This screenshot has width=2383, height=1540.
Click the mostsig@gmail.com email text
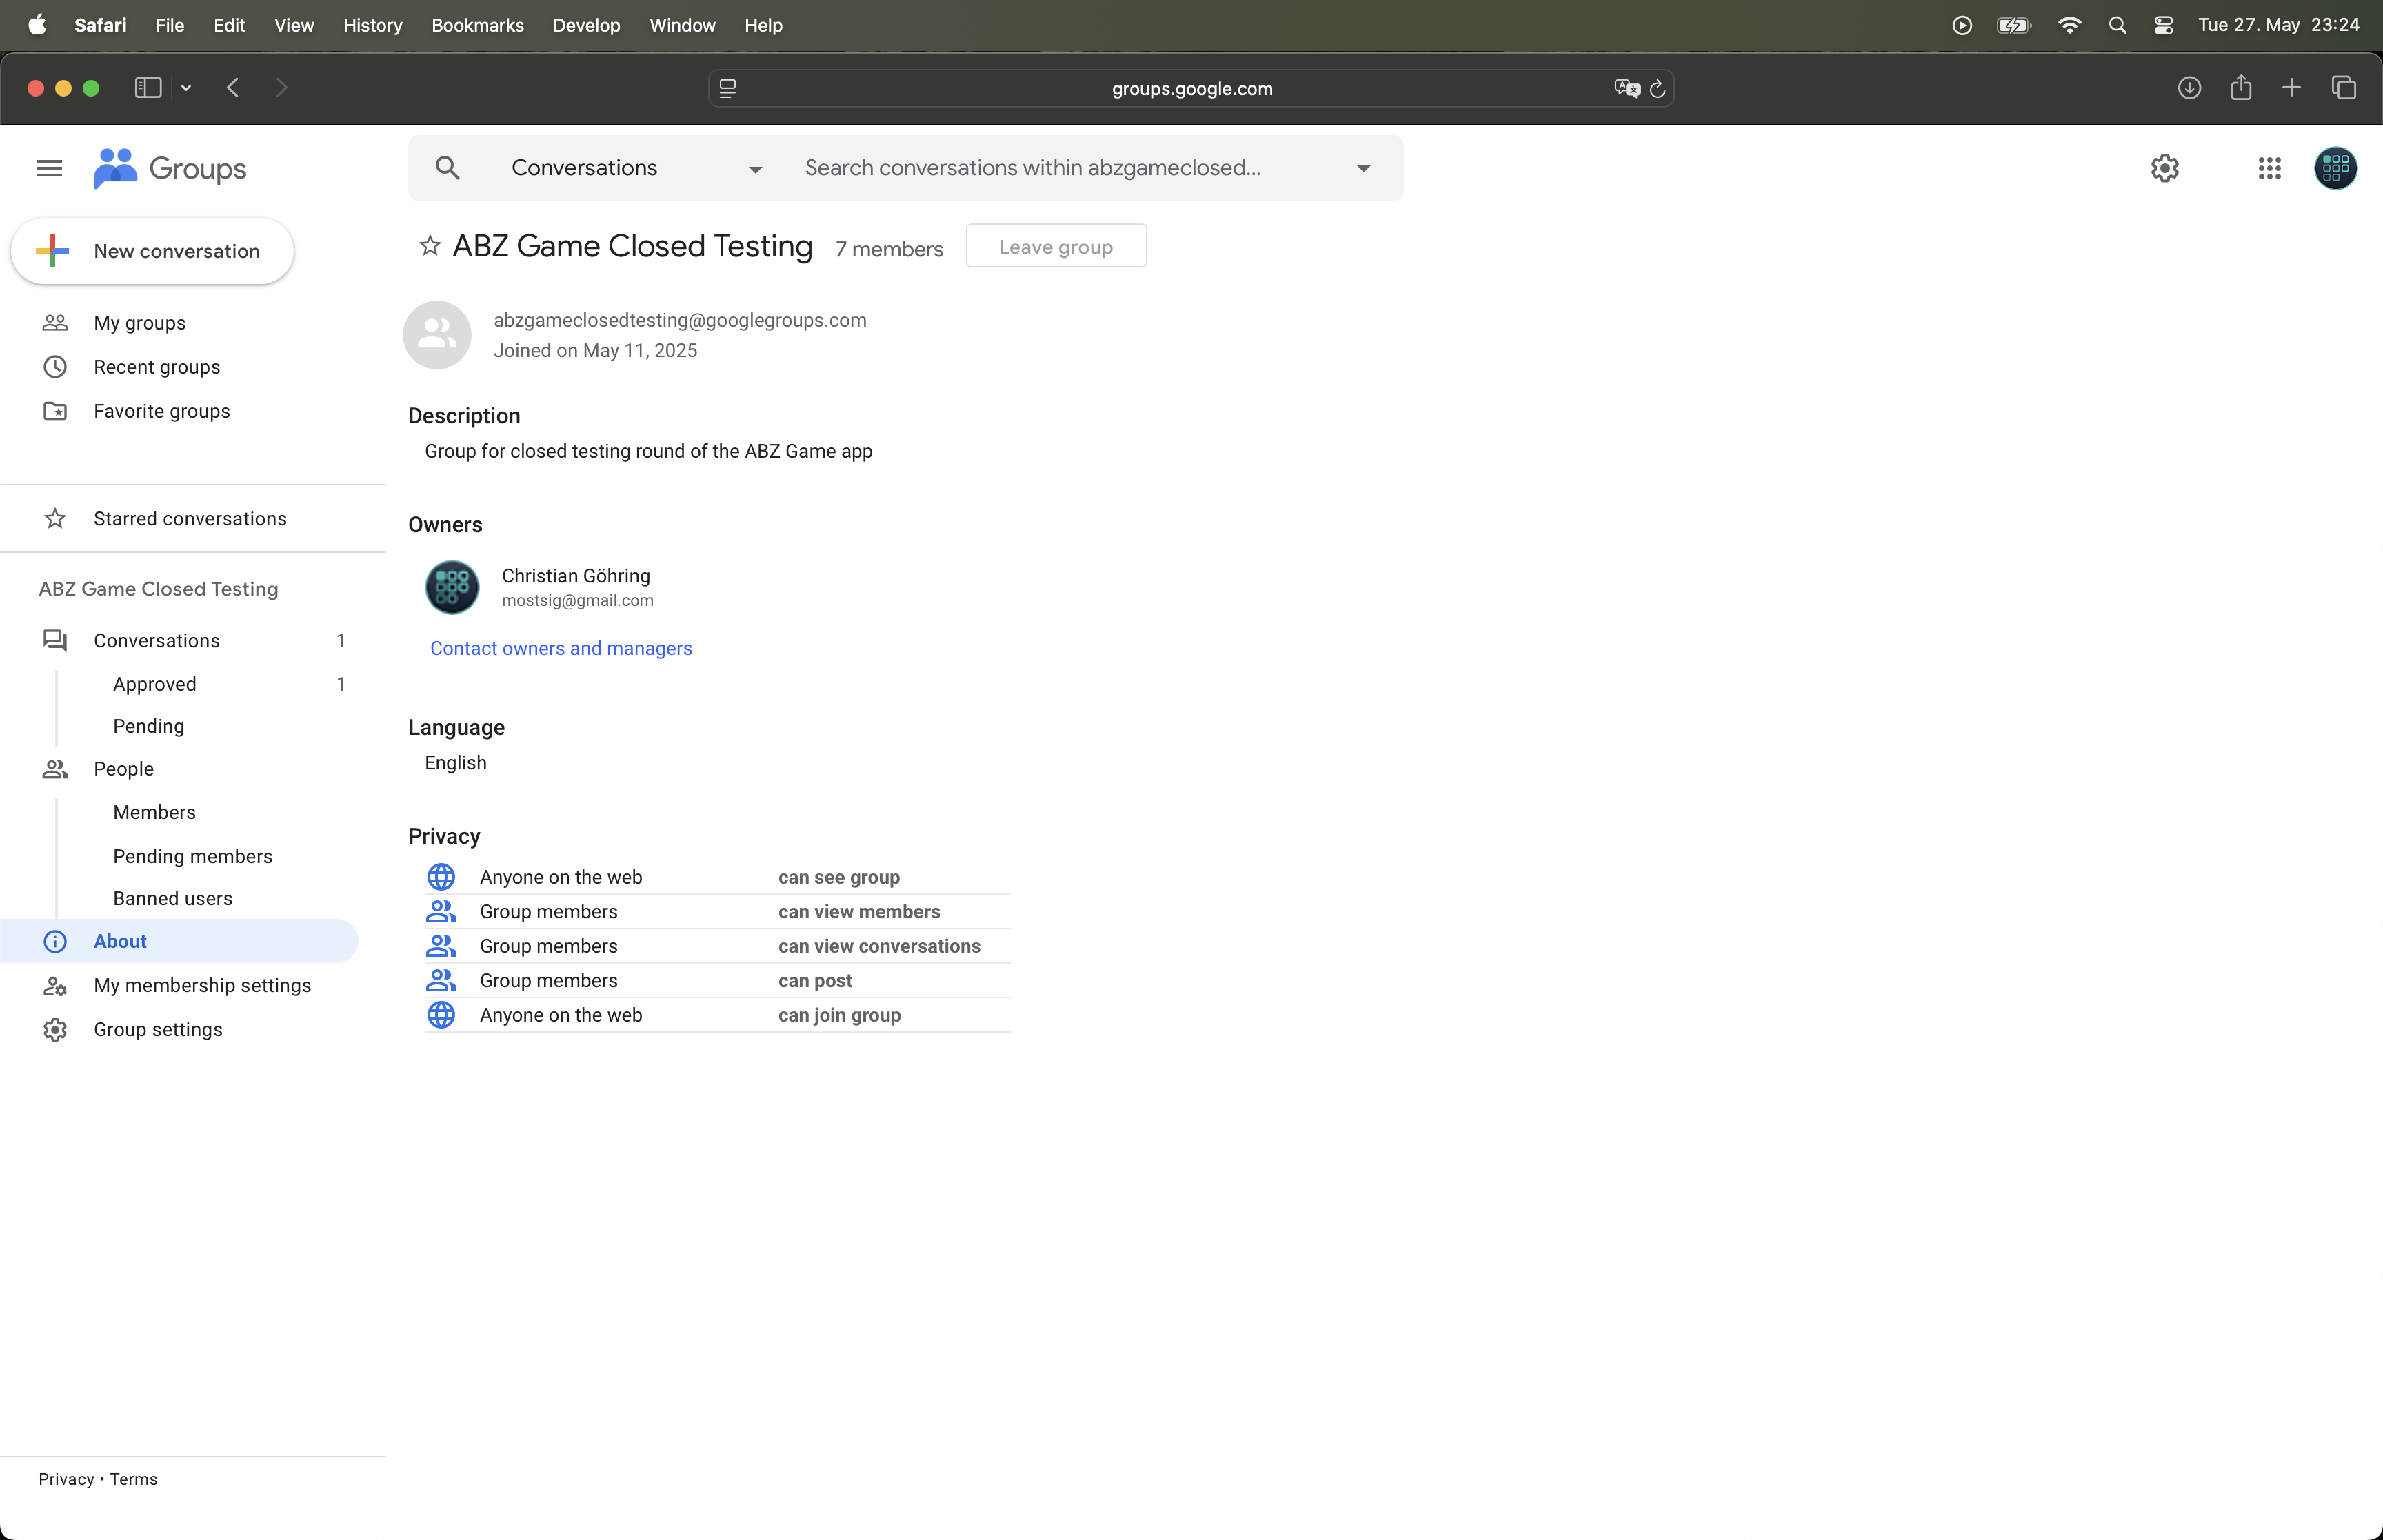(x=578, y=601)
